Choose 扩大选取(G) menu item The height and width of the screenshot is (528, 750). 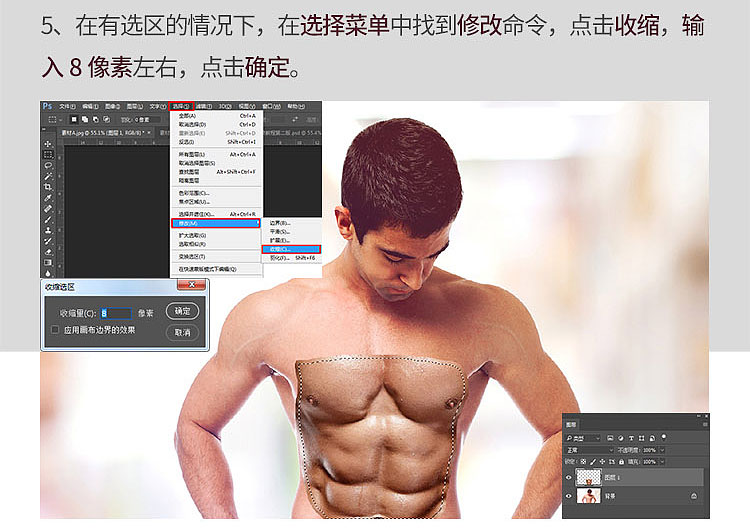(x=217, y=235)
